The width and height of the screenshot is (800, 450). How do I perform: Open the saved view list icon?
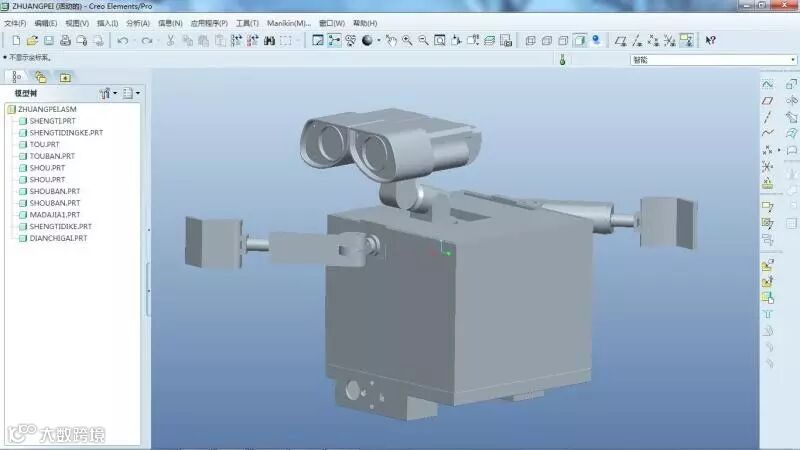[473, 40]
